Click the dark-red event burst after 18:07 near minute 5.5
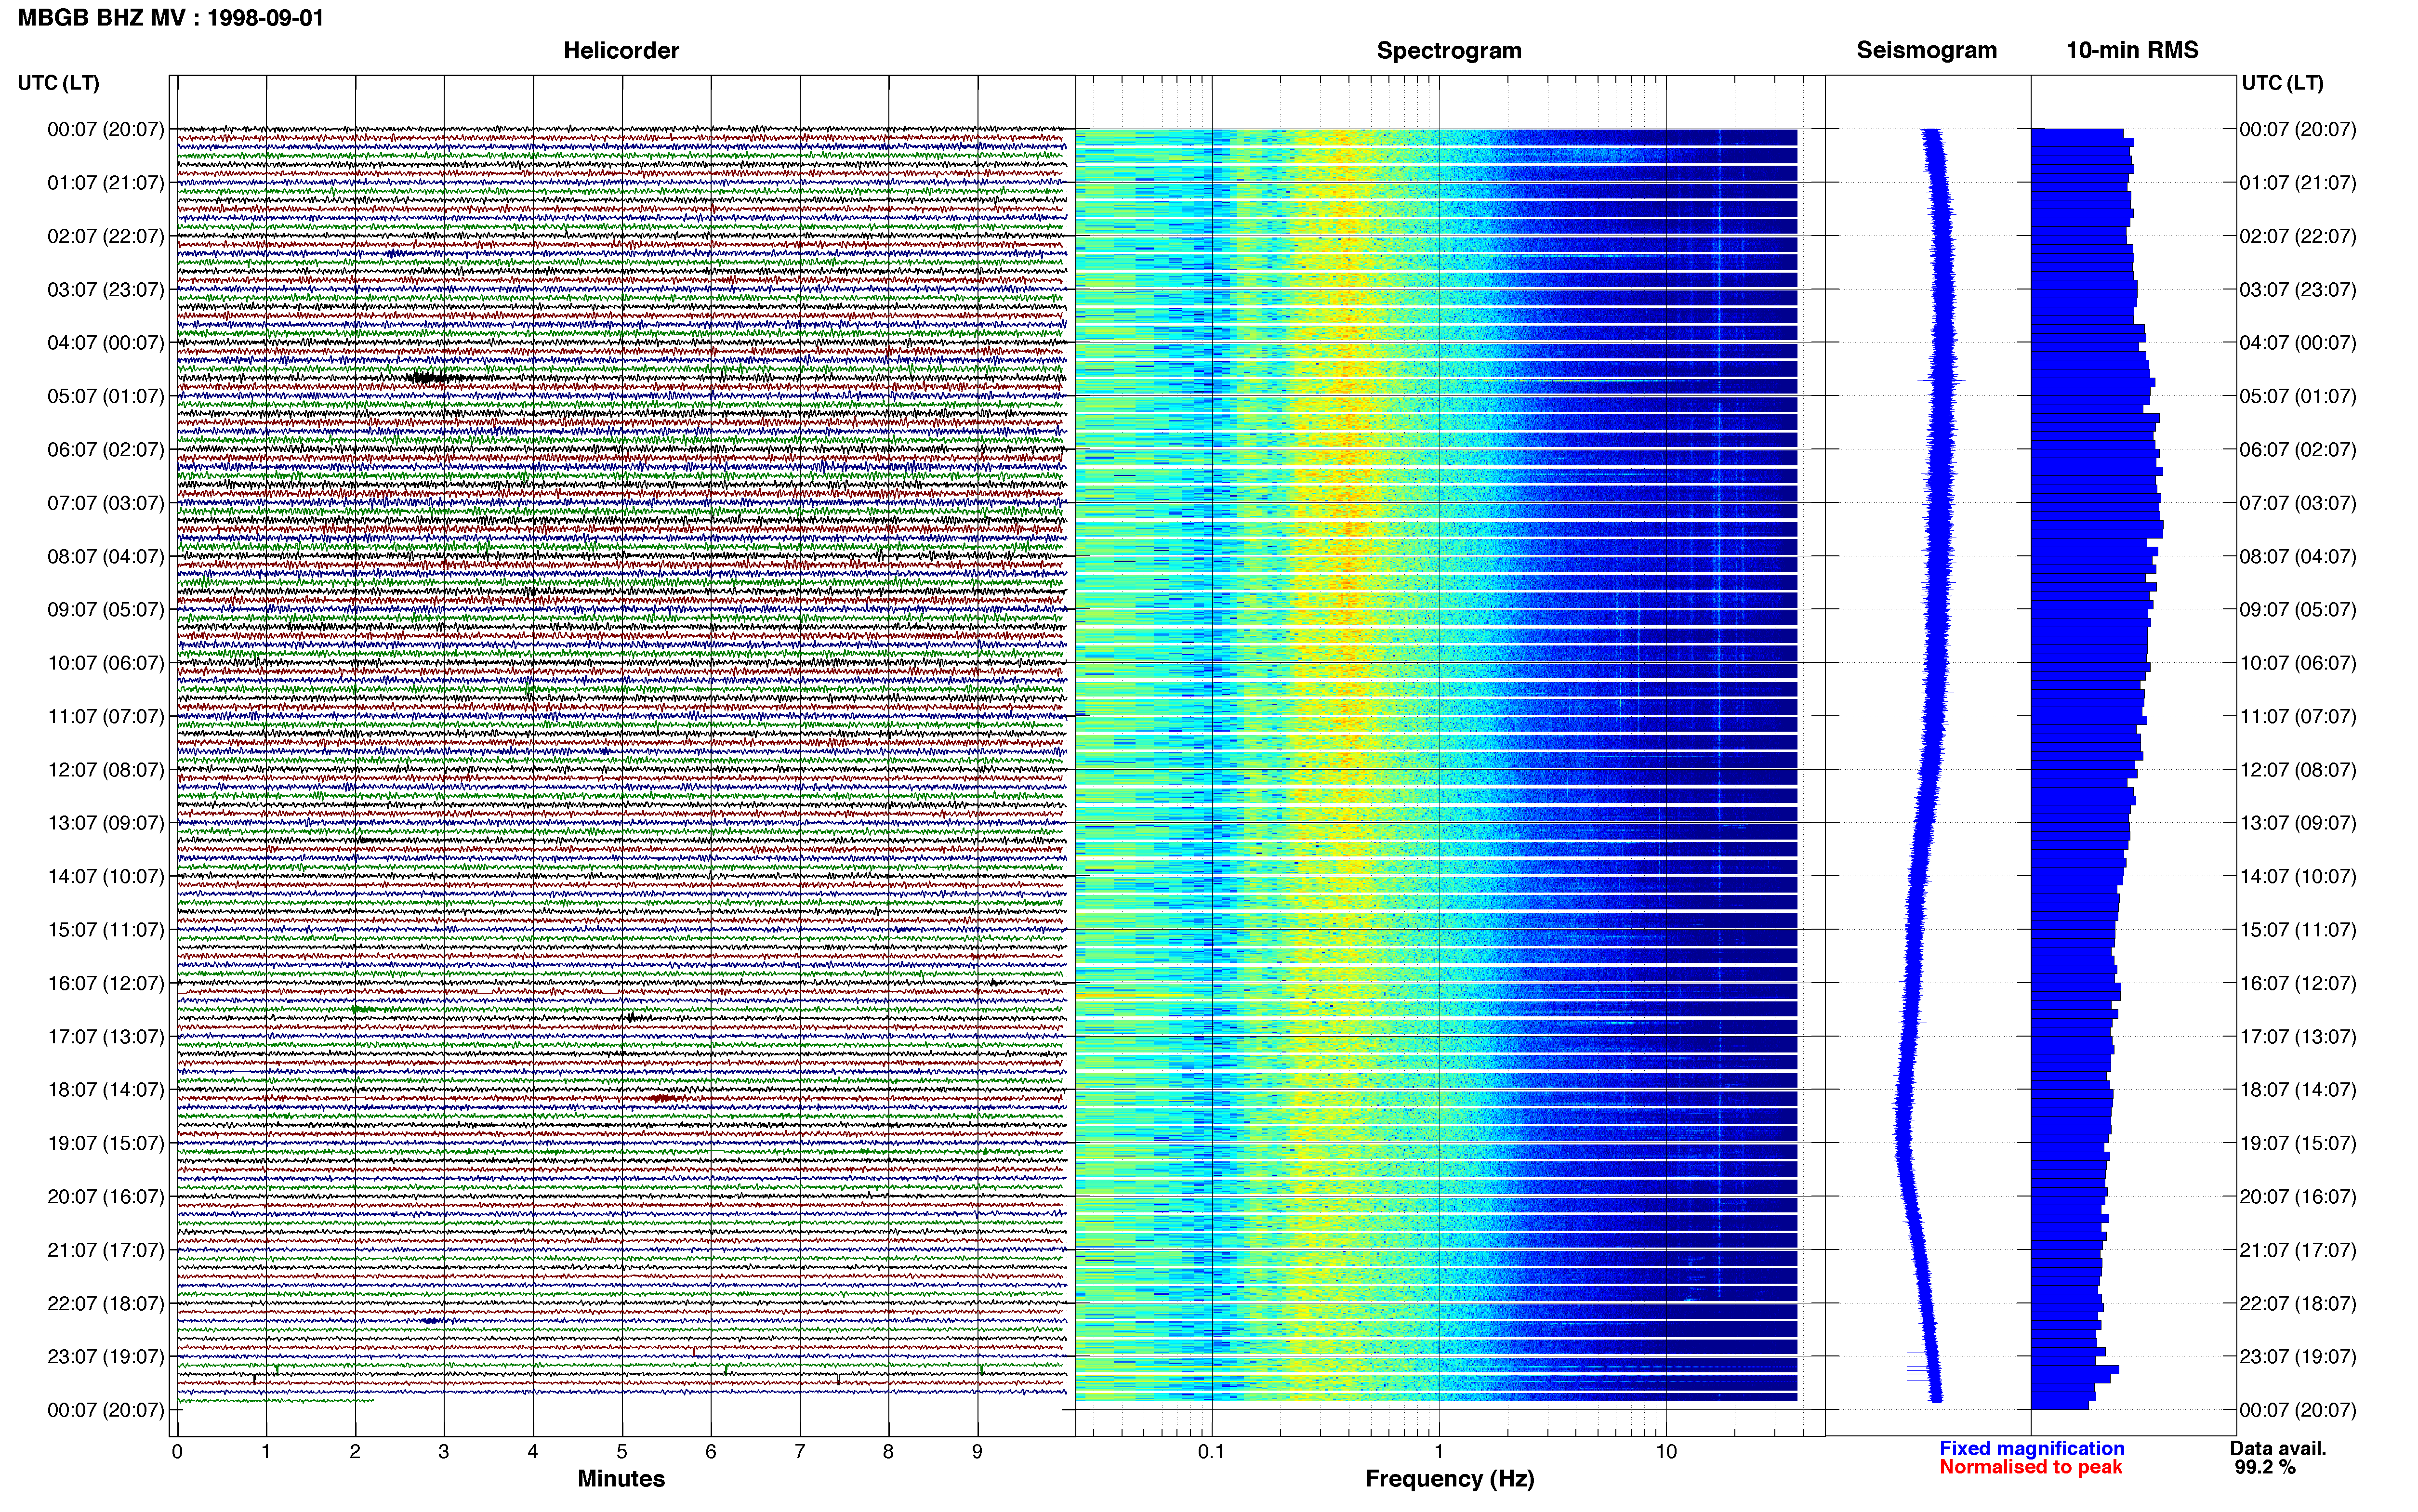This screenshot has height=1512, width=2418. click(x=666, y=1098)
